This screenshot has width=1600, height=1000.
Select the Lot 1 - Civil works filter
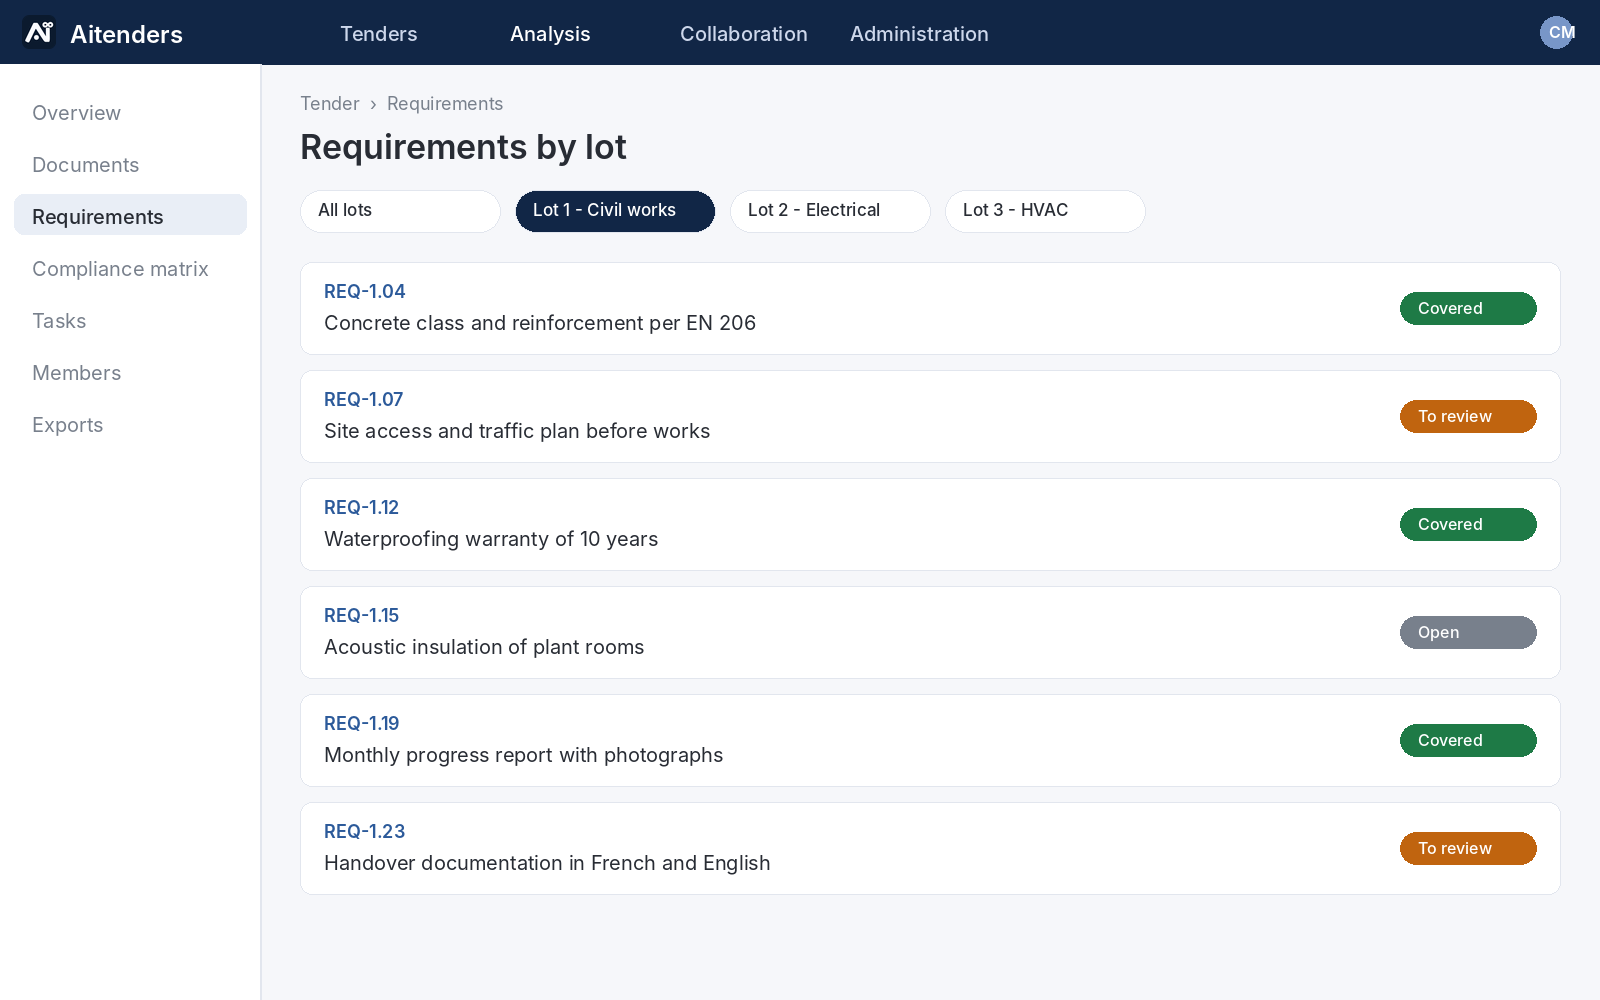(x=615, y=211)
